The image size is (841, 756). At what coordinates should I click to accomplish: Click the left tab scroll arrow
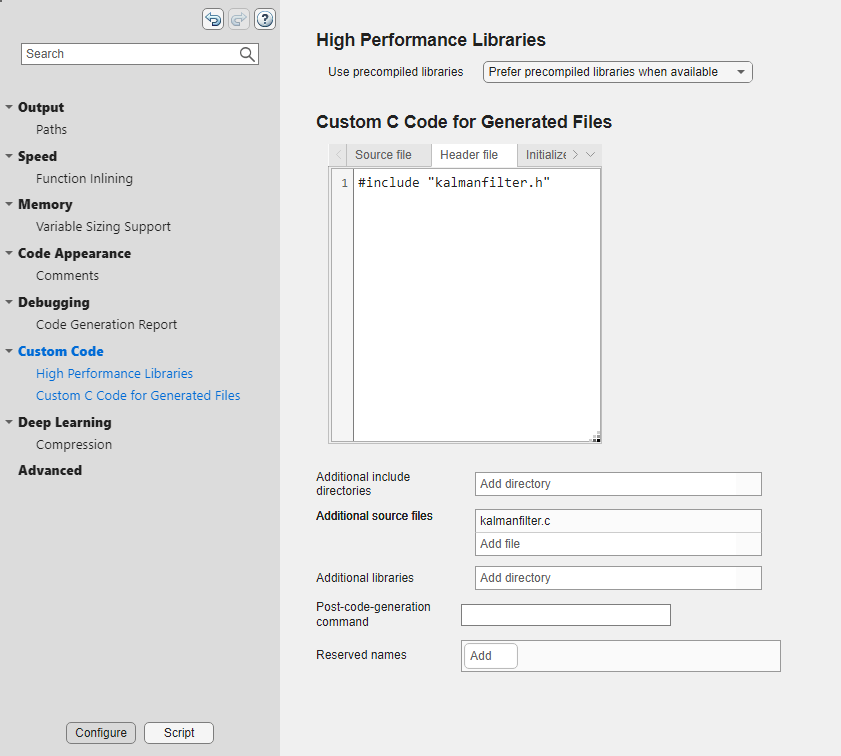339,155
